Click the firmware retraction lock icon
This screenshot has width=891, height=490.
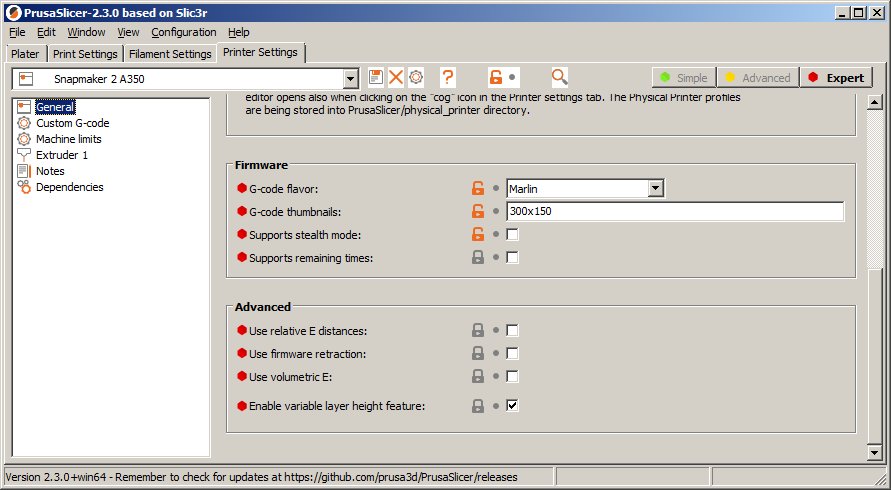pyautogui.click(x=478, y=353)
